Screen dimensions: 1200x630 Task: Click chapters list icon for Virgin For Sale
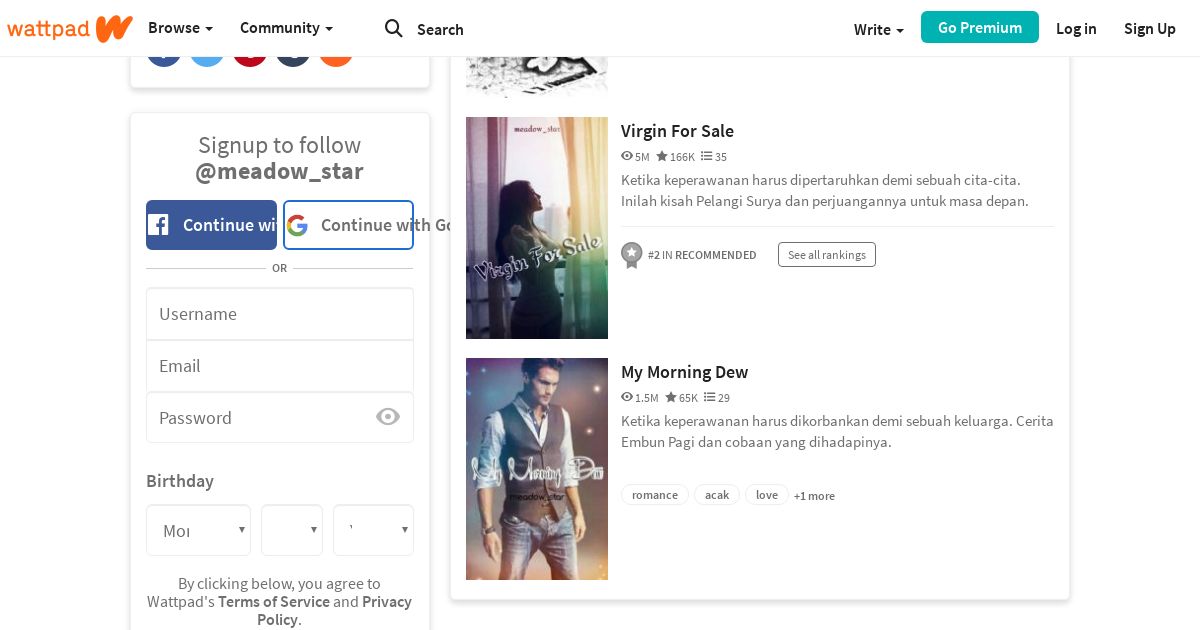pos(706,156)
